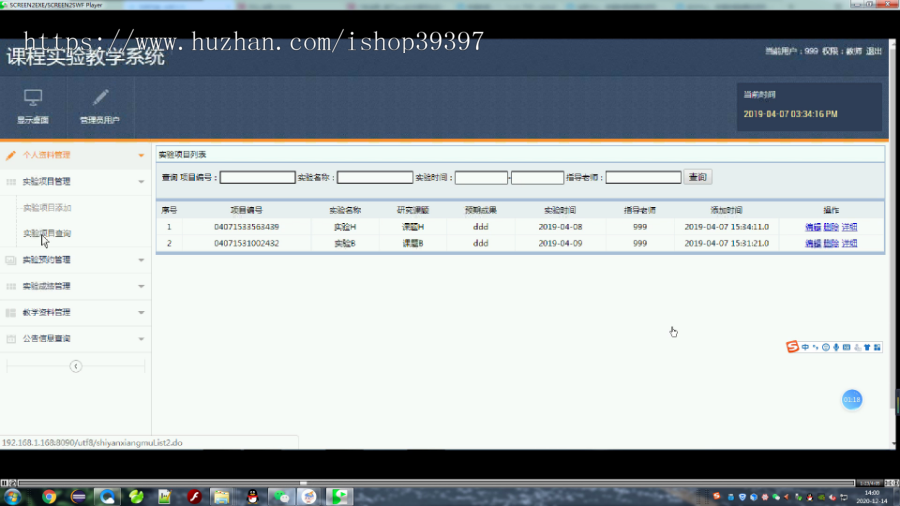This screenshot has width=900, height=506.
Task: Click the player seek bar thumb
Action: click(303, 483)
